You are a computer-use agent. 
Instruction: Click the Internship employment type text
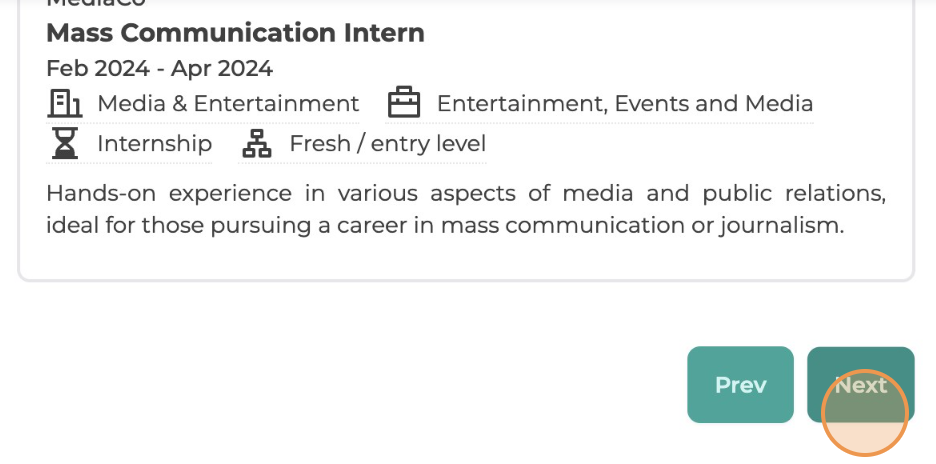click(x=155, y=144)
